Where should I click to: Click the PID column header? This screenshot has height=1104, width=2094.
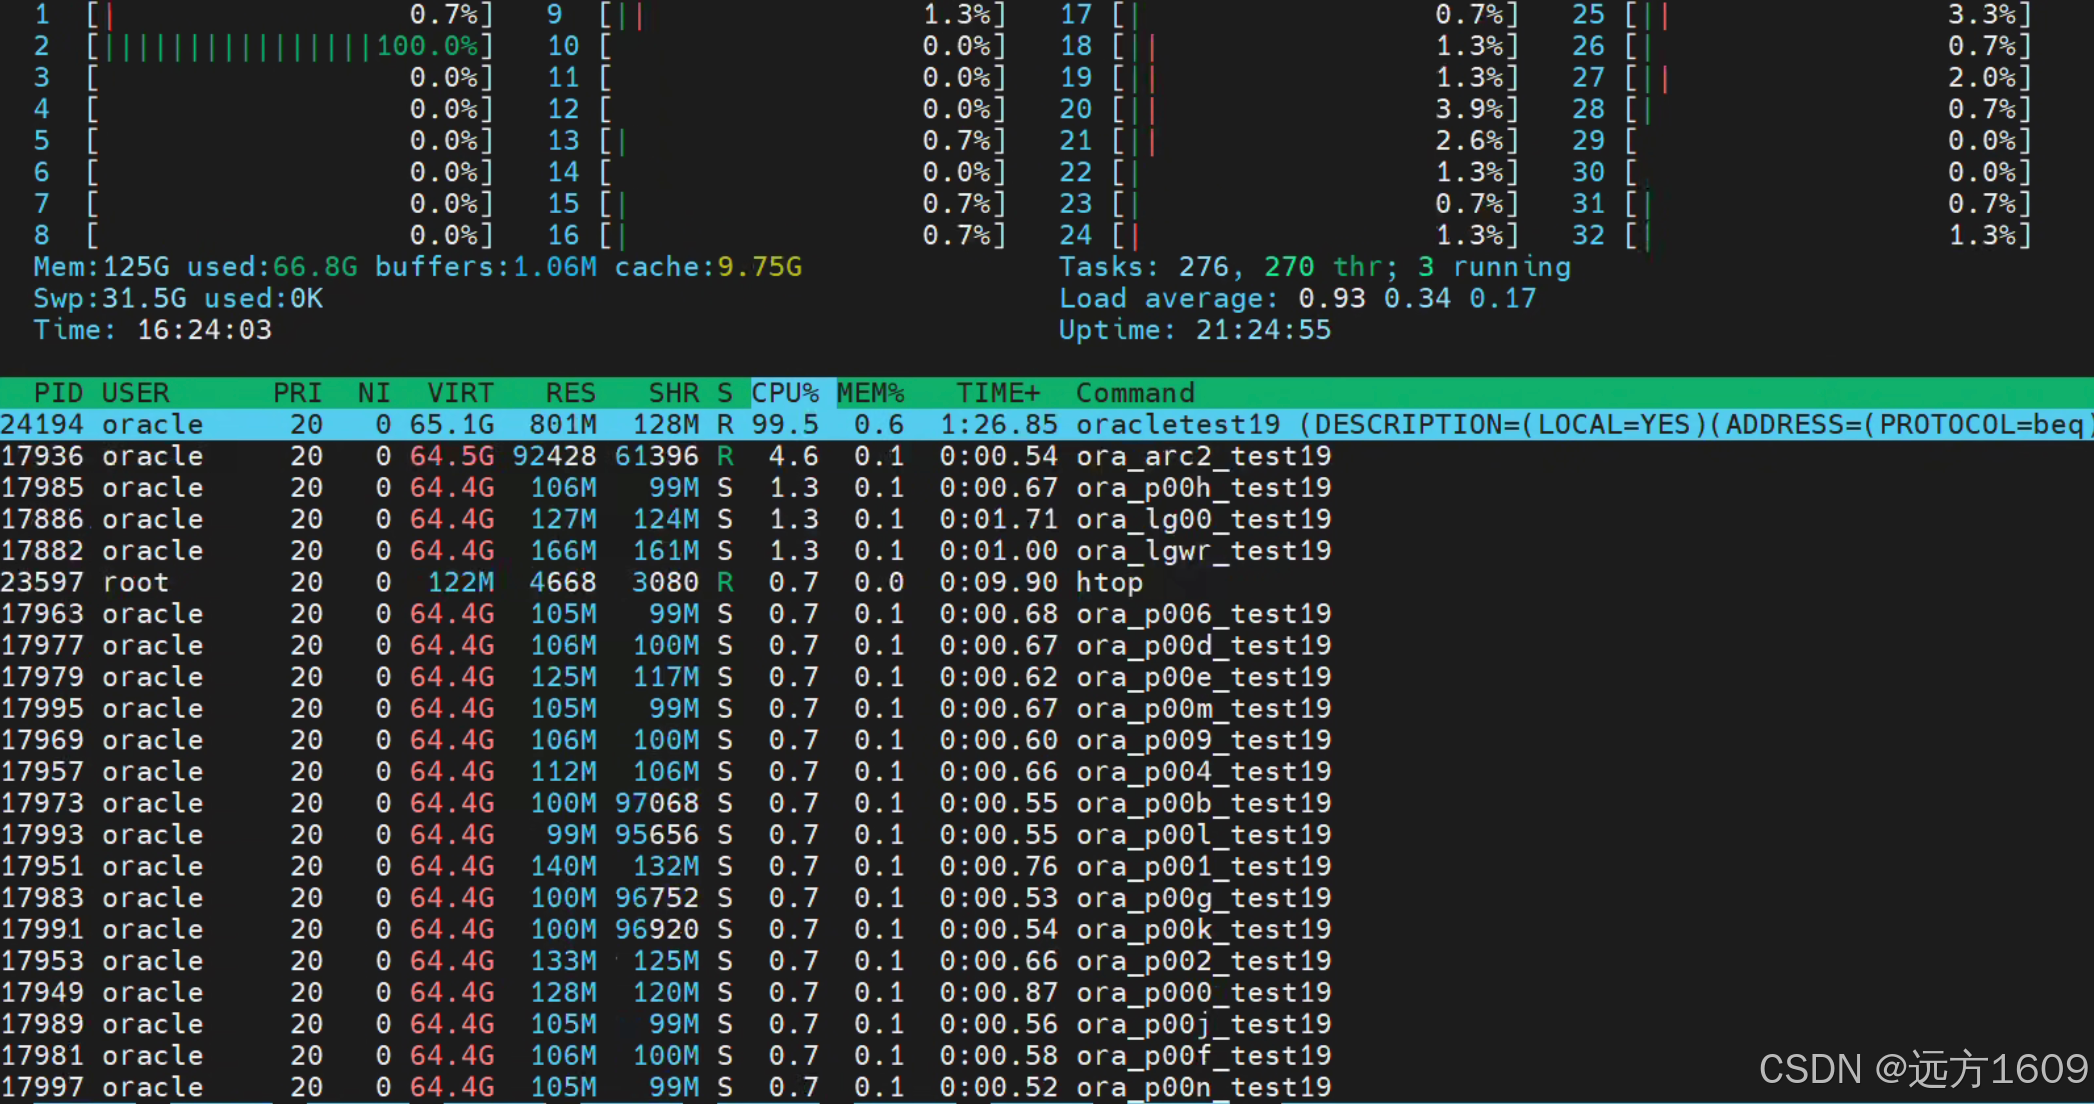(x=58, y=393)
